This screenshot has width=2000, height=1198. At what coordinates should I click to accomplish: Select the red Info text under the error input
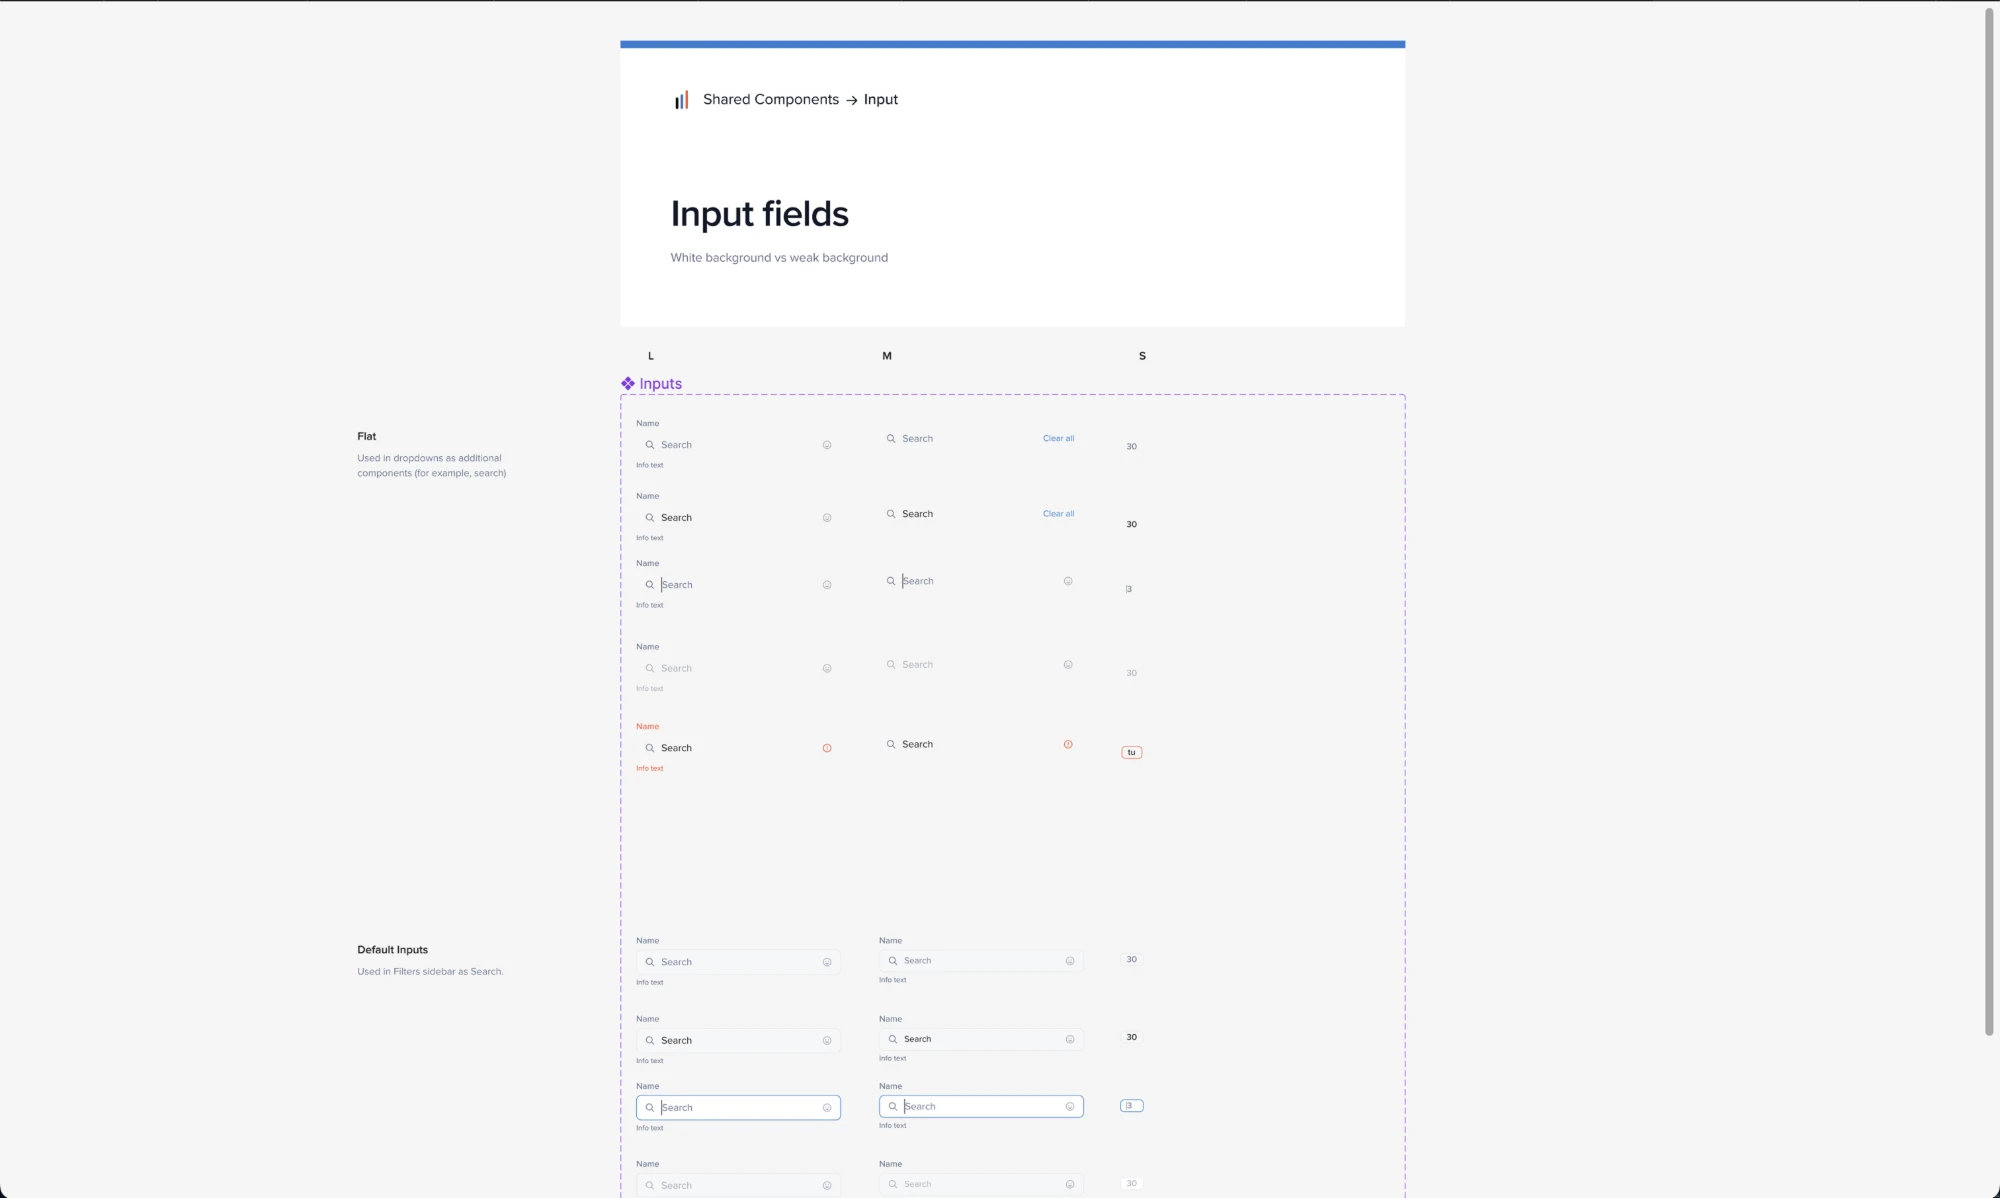[x=650, y=768]
